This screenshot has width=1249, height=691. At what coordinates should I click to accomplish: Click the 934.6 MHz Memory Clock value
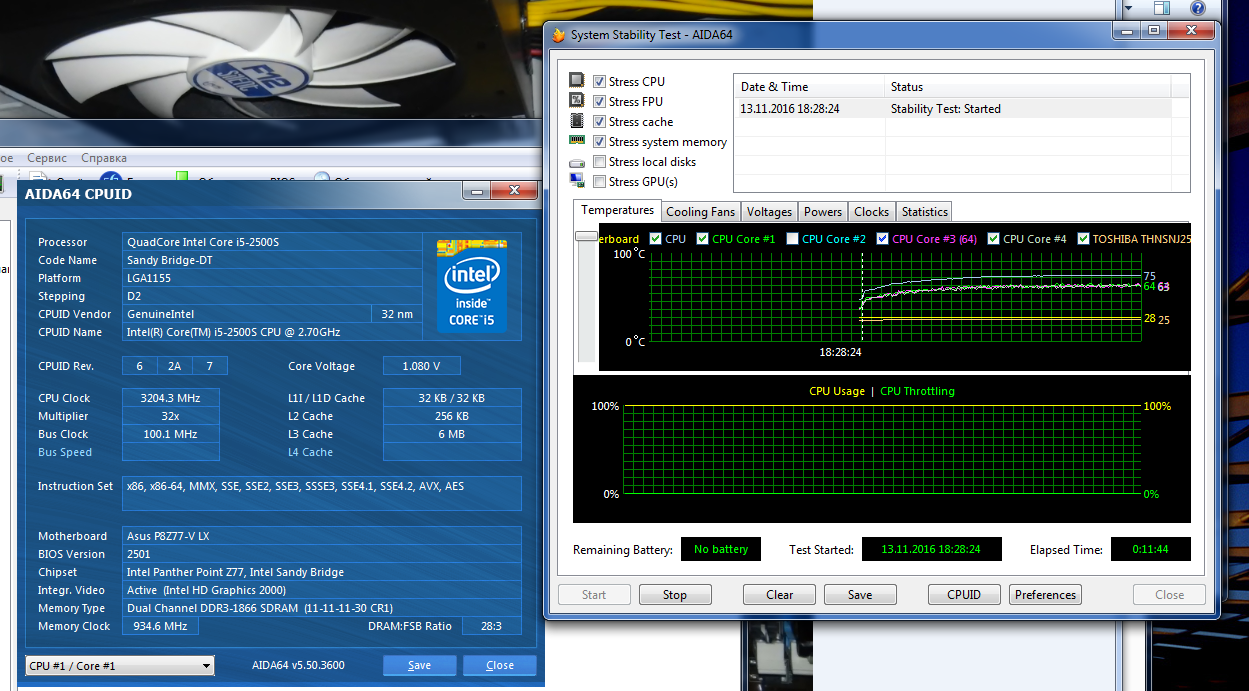click(160, 626)
